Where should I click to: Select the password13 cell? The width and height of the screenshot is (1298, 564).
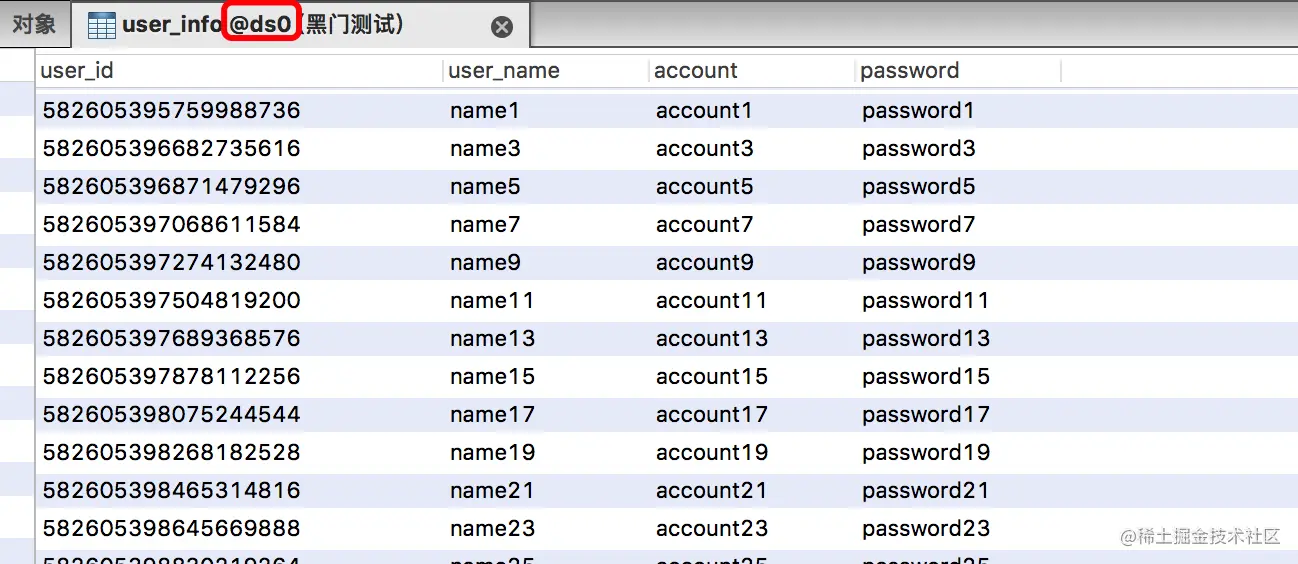click(925, 339)
